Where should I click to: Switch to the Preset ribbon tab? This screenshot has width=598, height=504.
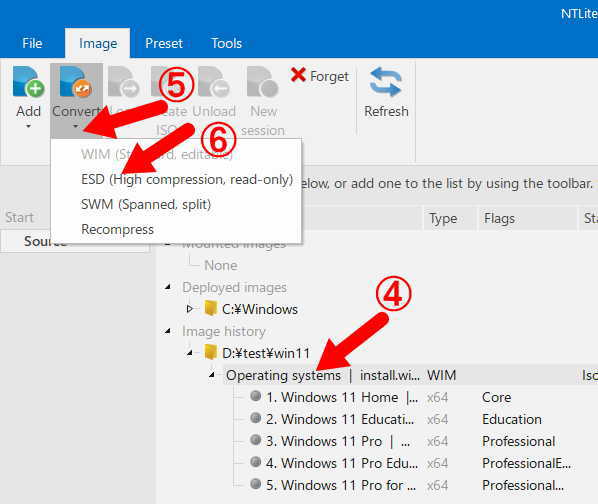click(x=164, y=43)
